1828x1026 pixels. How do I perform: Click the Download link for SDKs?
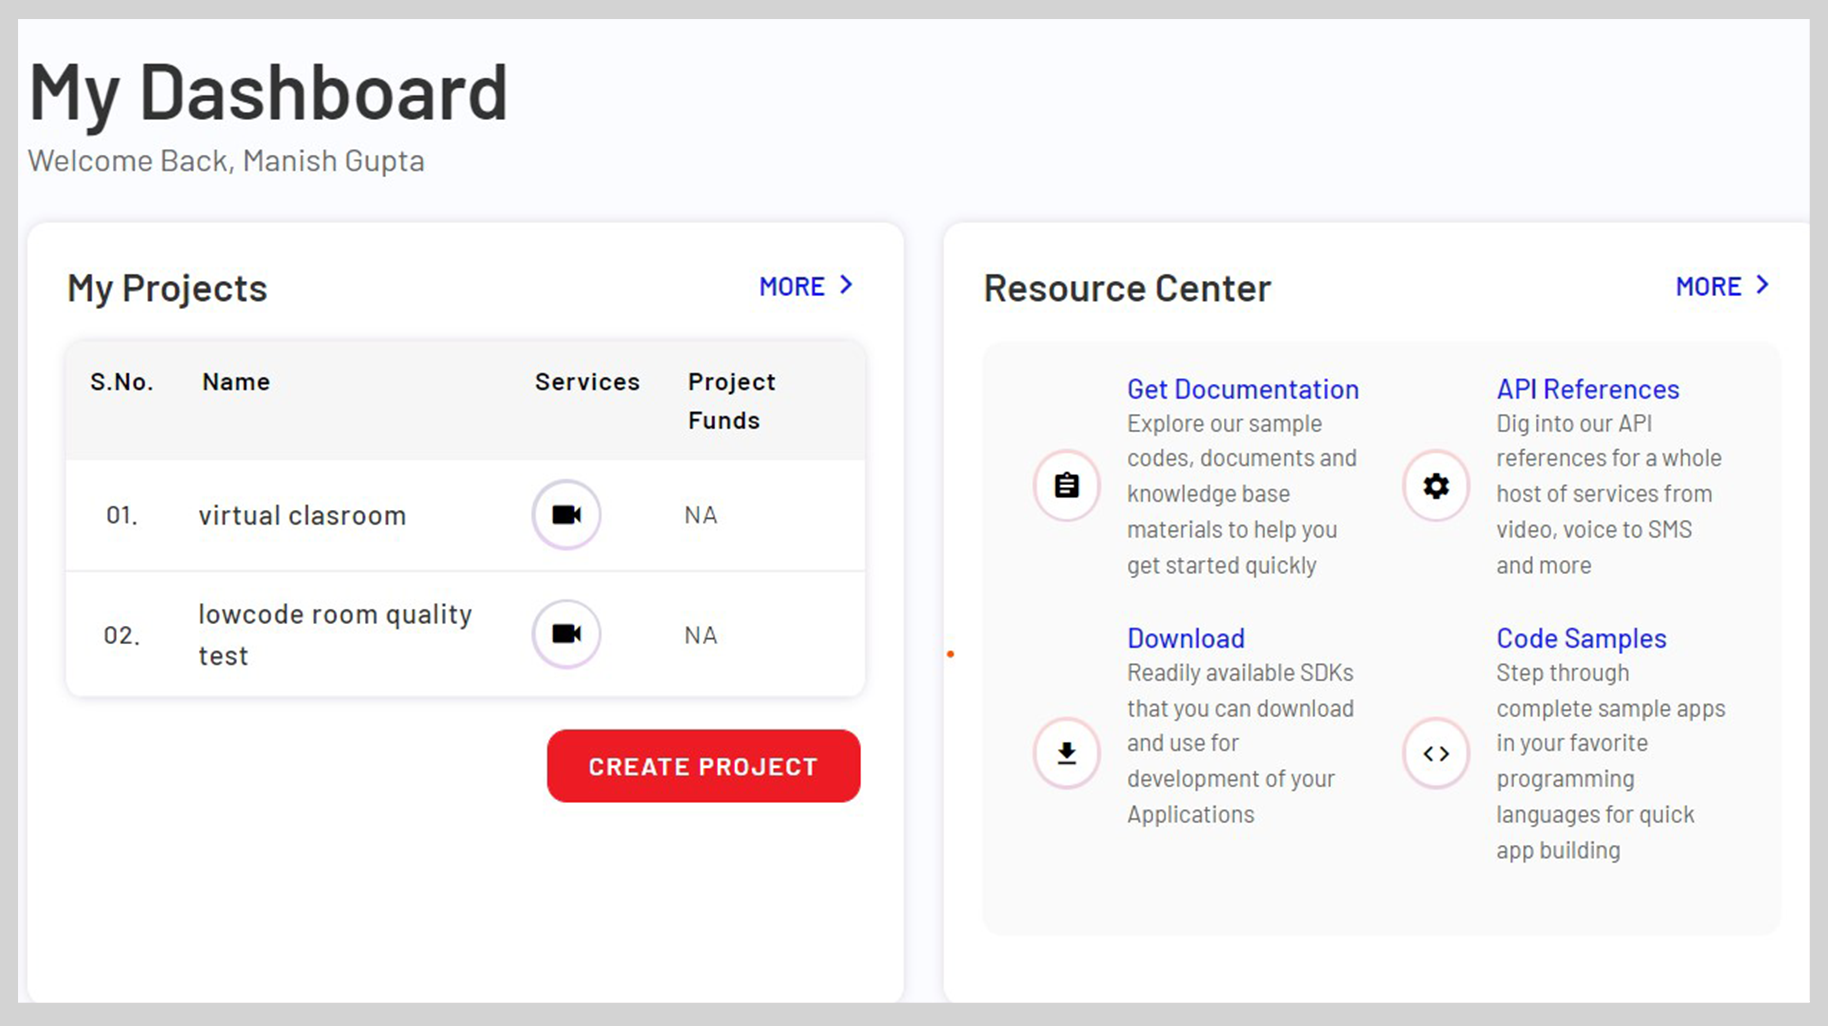pyautogui.click(x=1185, y=638)
